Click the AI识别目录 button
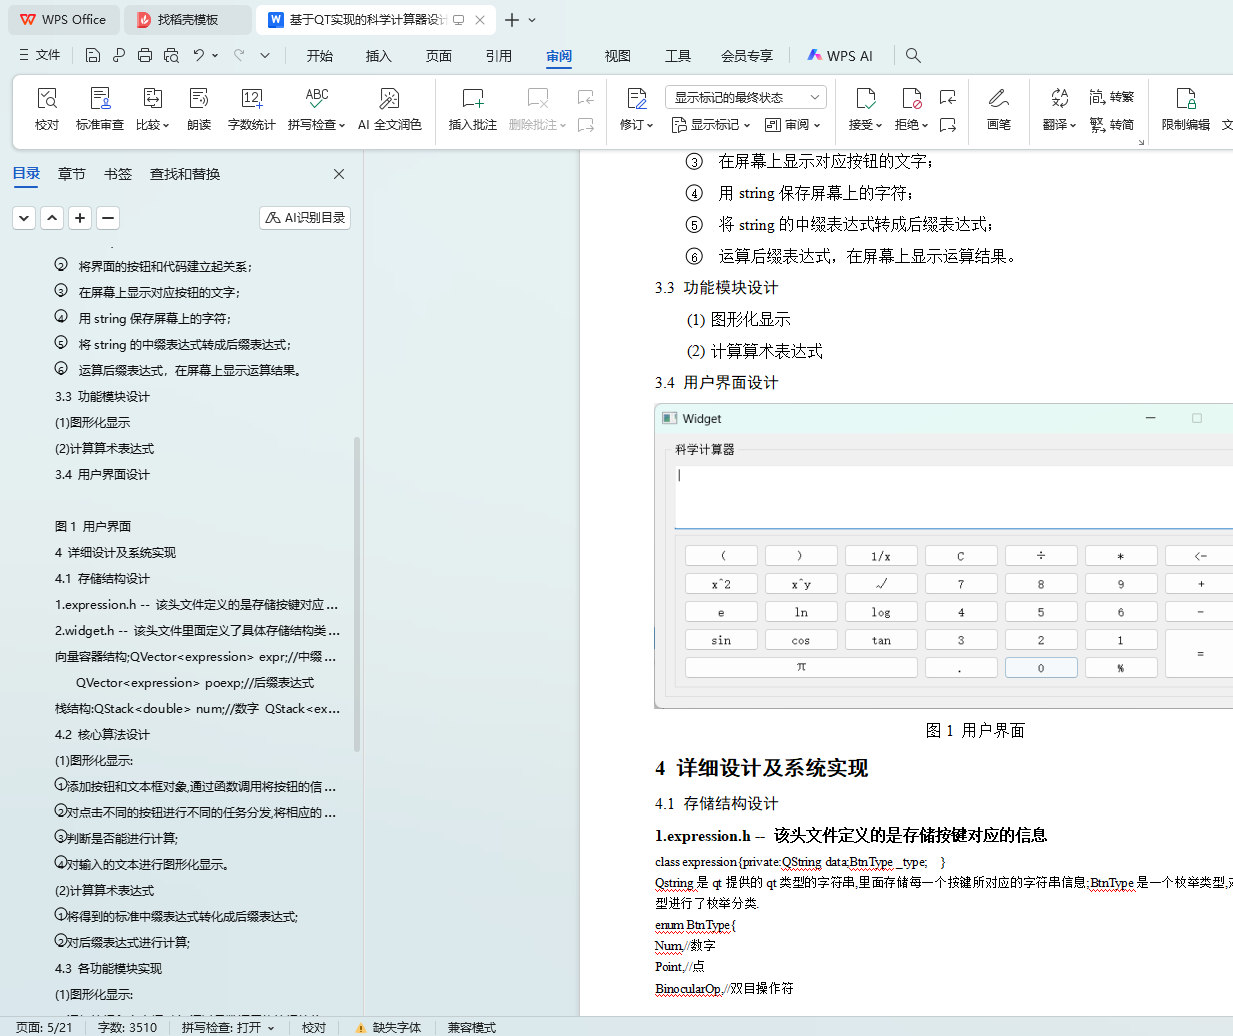The image size is (1233, 1036). point(305,217)
